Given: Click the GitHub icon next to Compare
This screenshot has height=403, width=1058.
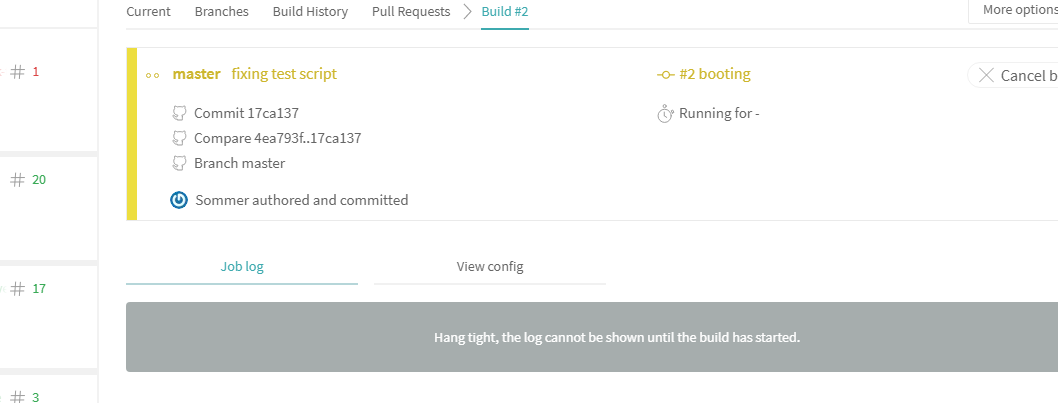Looking at the screenshot, I should pos(180,138).
